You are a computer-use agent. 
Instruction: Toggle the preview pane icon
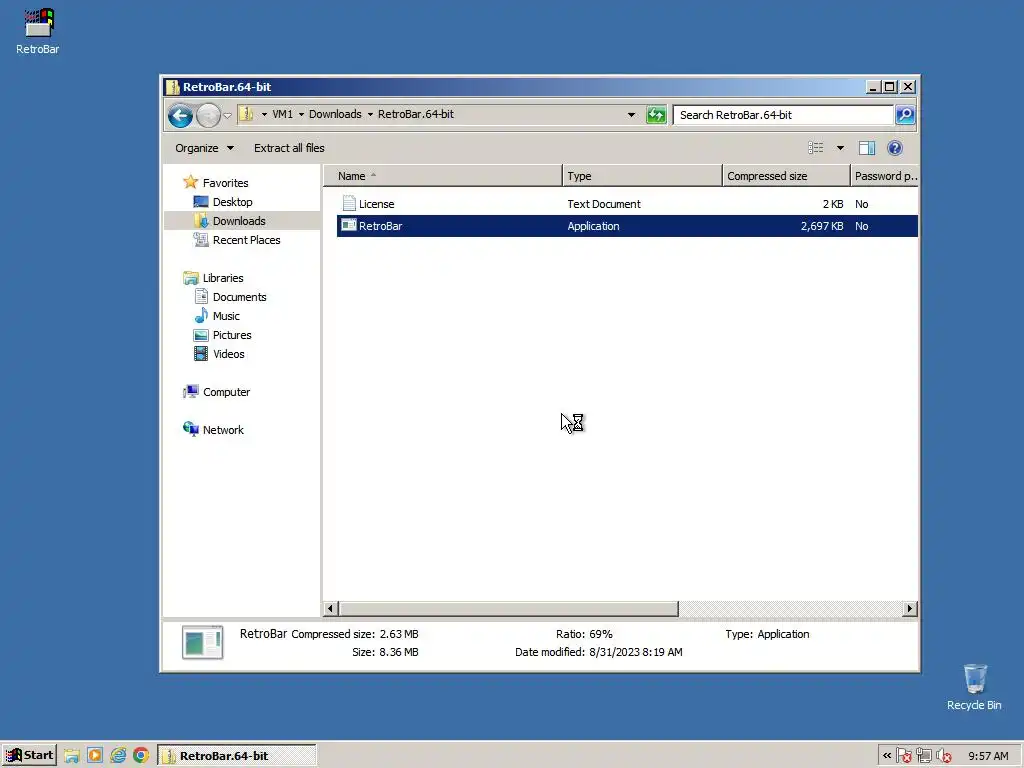[x=867, y=148]
